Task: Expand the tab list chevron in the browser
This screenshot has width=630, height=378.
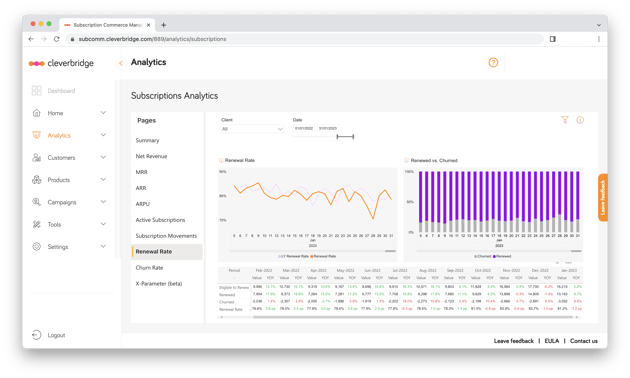Action: (x=599, y=25)
